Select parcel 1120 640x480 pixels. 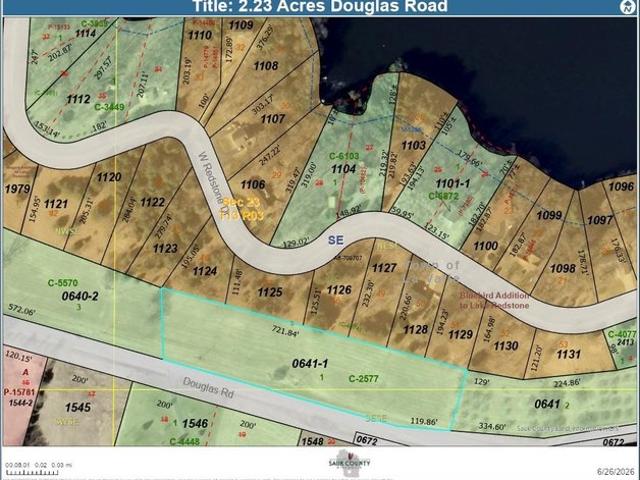click(109, 177)
